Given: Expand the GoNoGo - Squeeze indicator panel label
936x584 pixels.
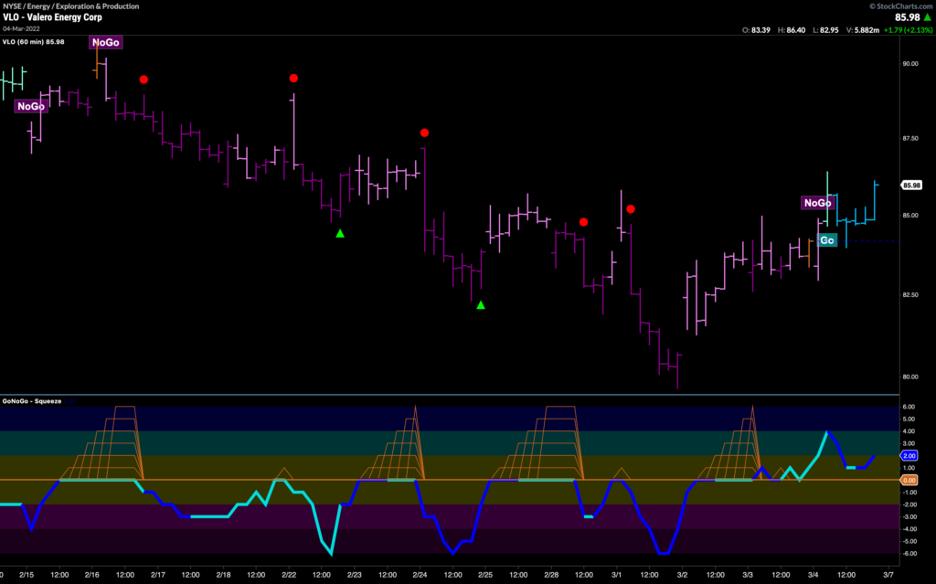Looking at the screenshot, I should coord(32,401).
